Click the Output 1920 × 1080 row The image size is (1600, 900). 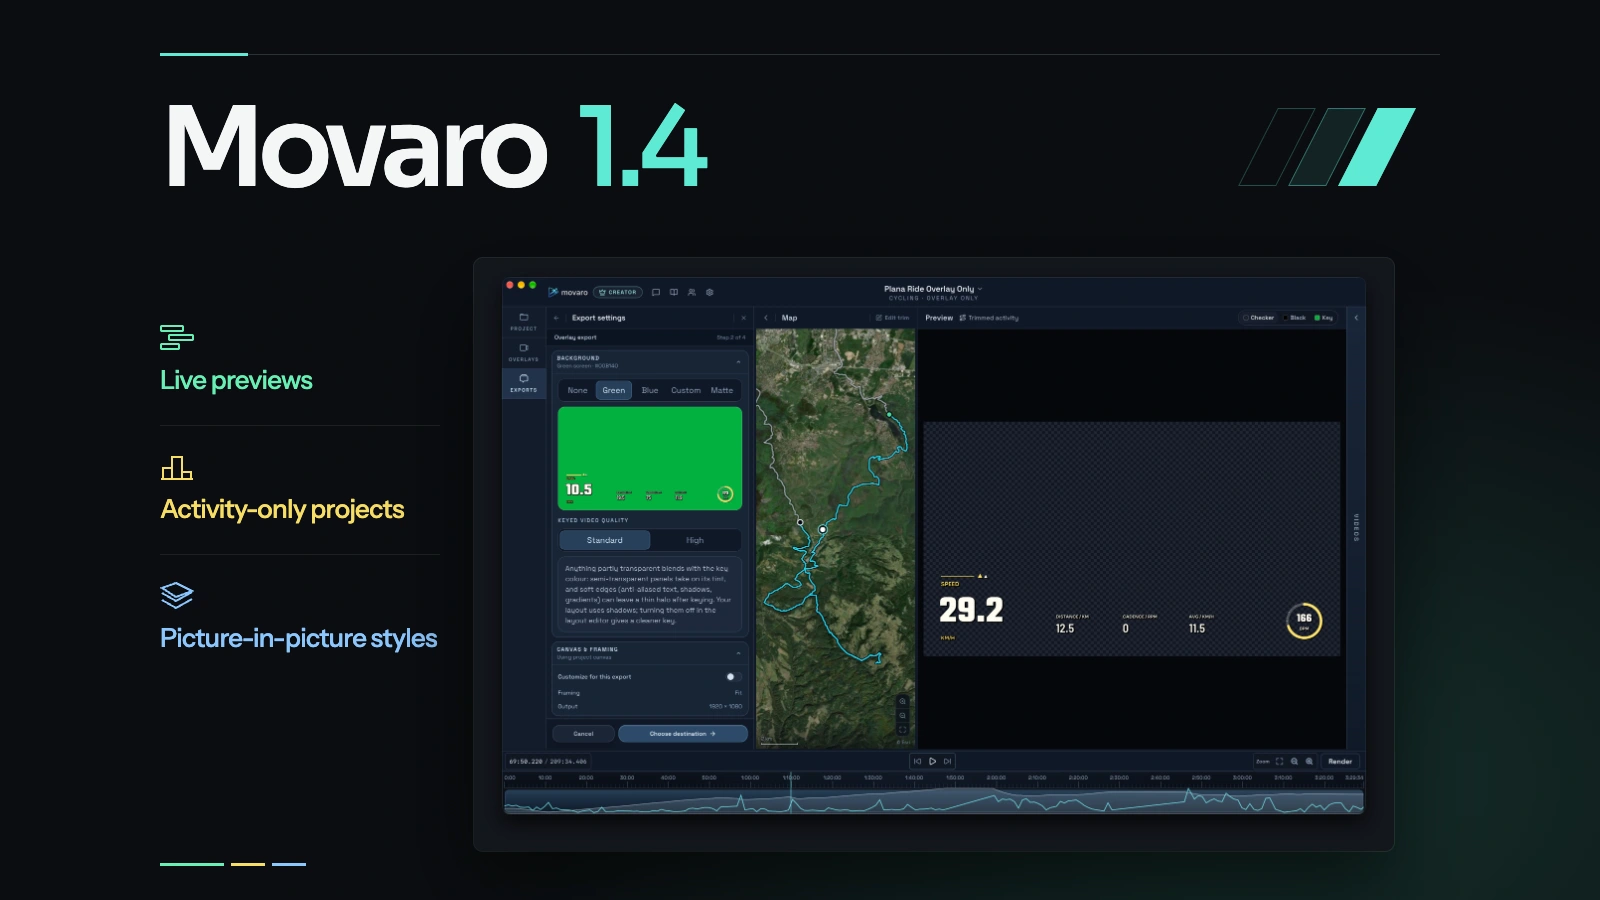[650, 706]
